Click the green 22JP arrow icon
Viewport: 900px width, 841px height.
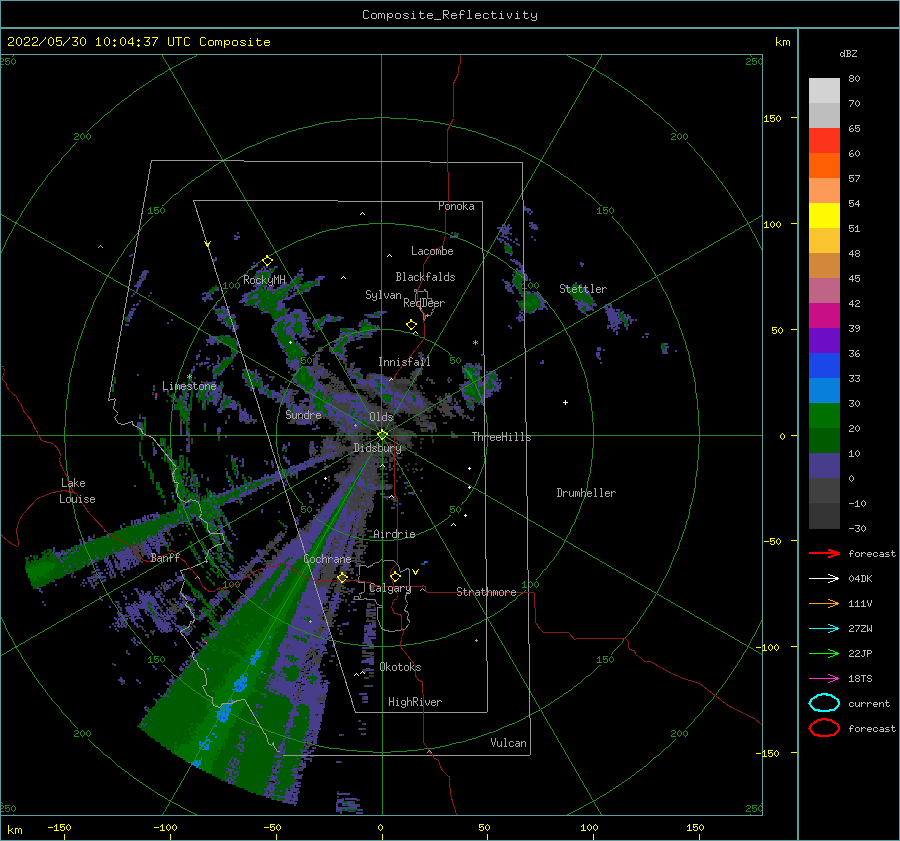point(824,653)
